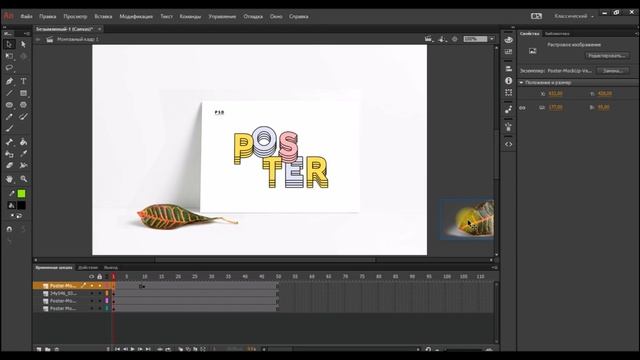Toggle lock all layers padlock header
This screenshot has height=360, width=640.
coord(99,276)
